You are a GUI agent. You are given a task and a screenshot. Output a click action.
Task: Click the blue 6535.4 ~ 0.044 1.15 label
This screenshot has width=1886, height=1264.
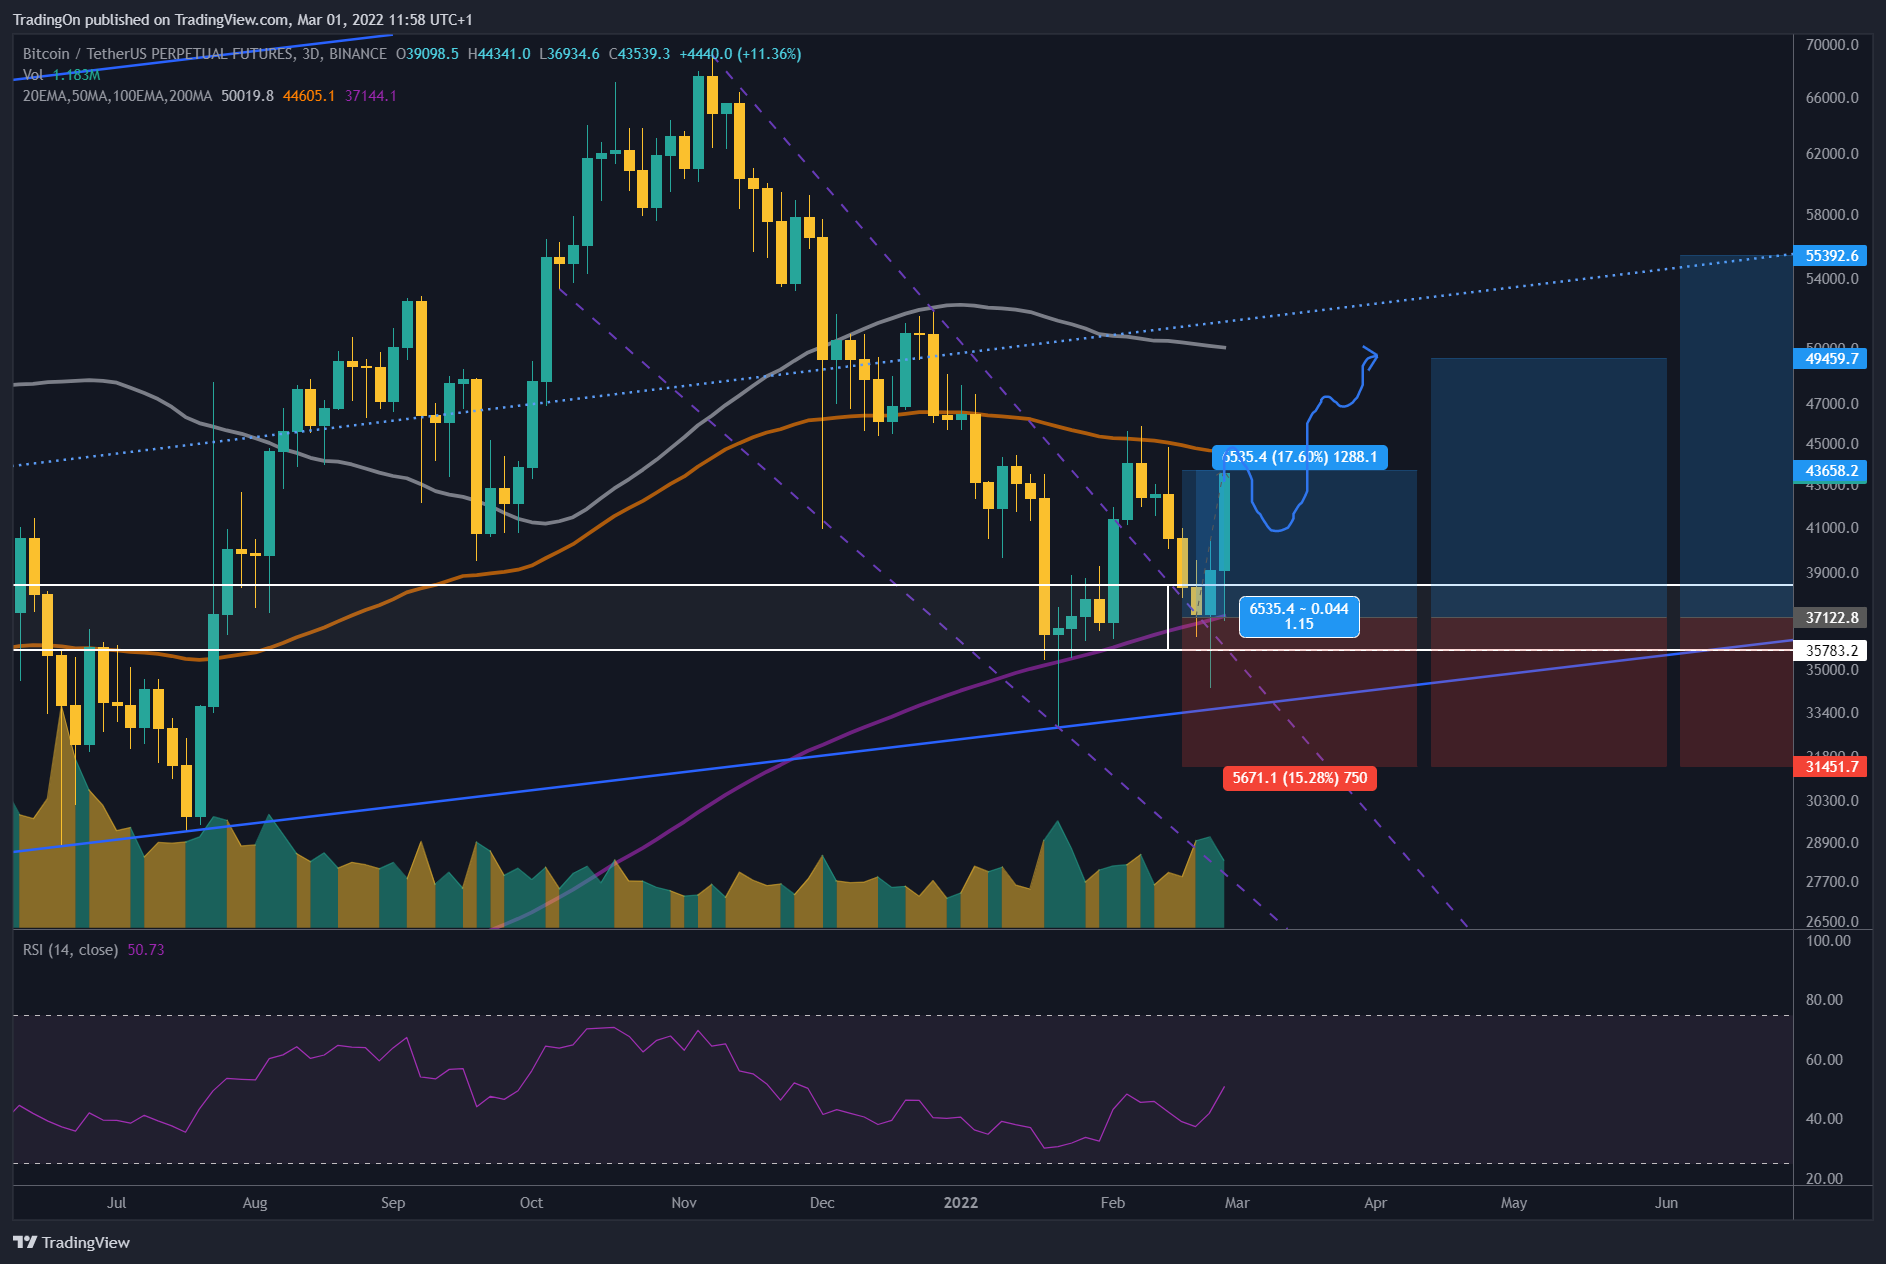tap(1299, 616)
